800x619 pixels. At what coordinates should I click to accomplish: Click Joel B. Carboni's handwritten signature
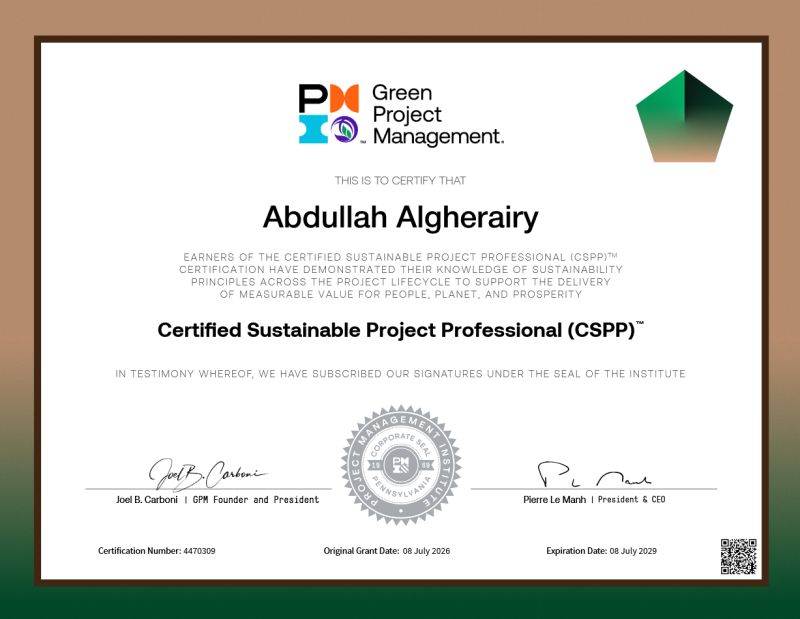pos(206,474)
